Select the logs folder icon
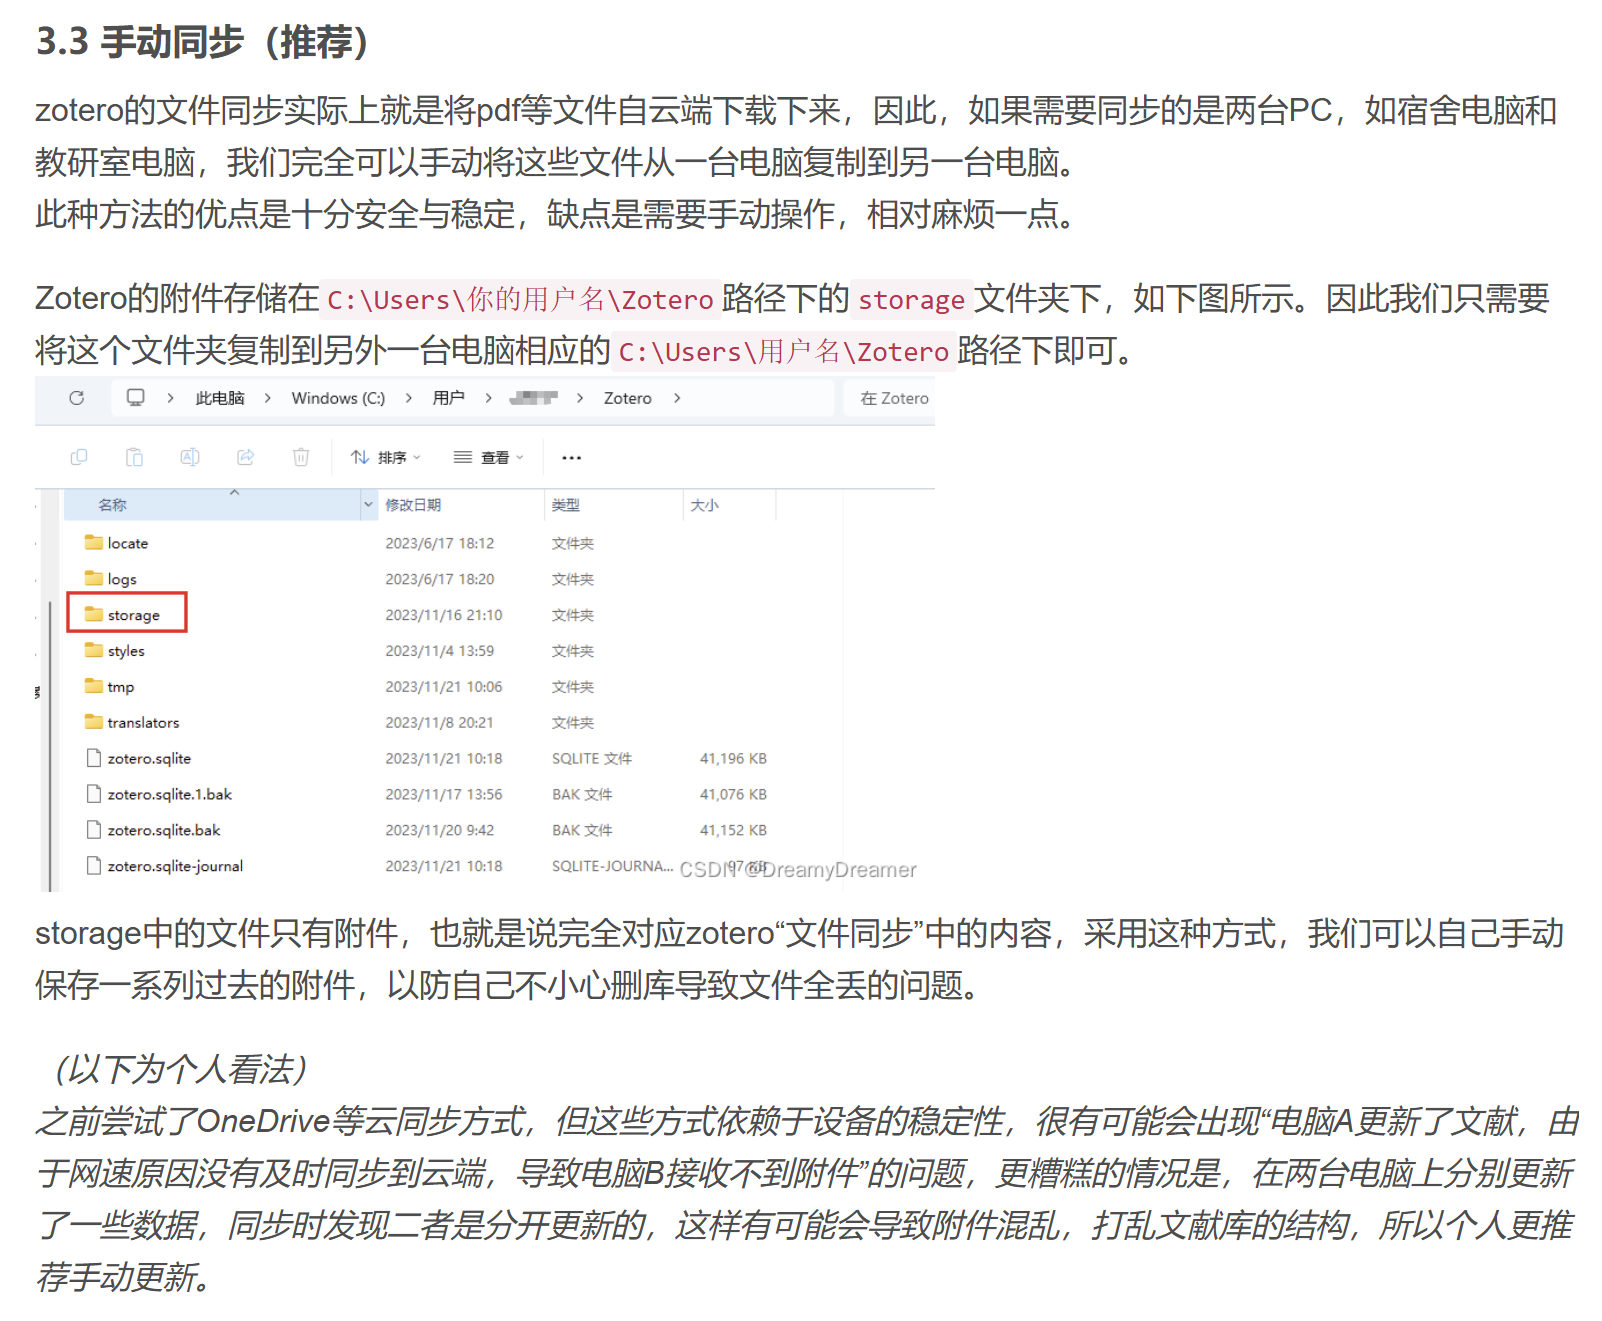Viewport: 1602px width, 1321px height. [94, 579]
